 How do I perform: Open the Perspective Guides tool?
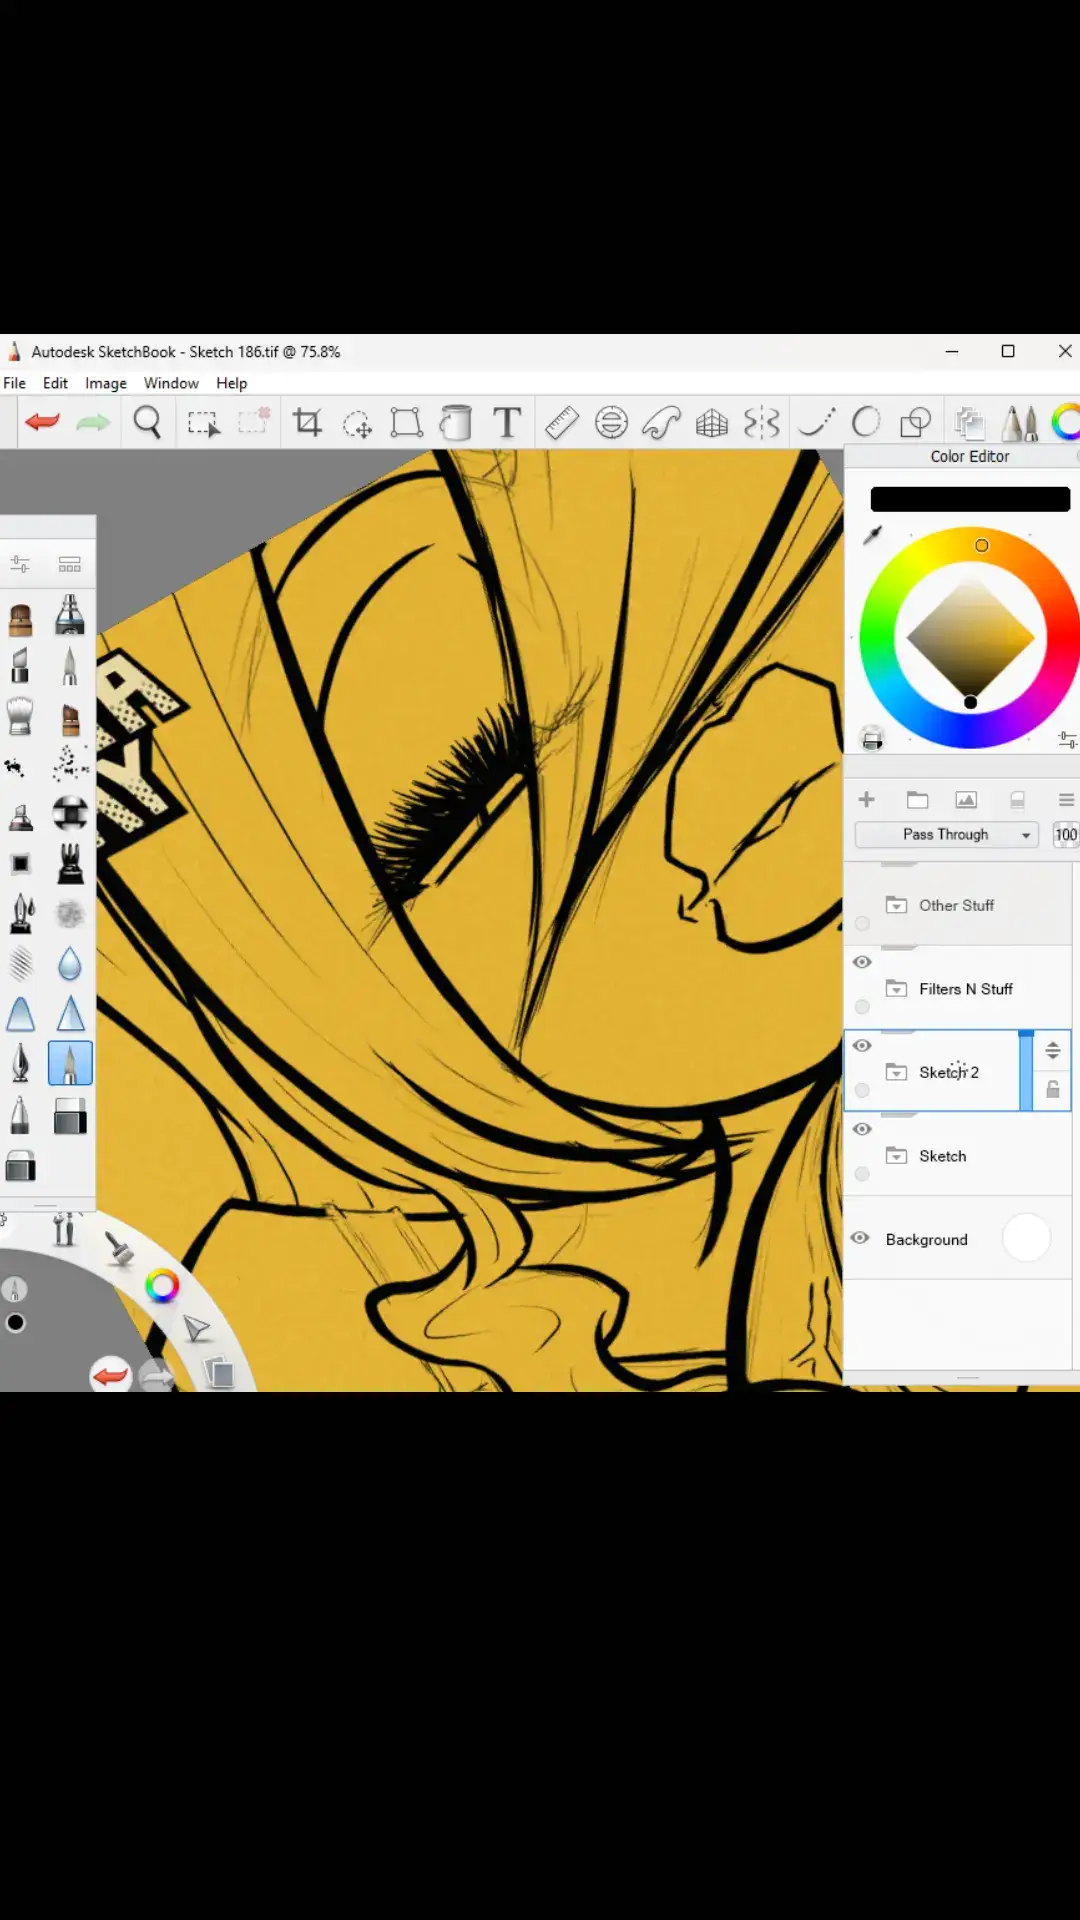coord(712,422)
